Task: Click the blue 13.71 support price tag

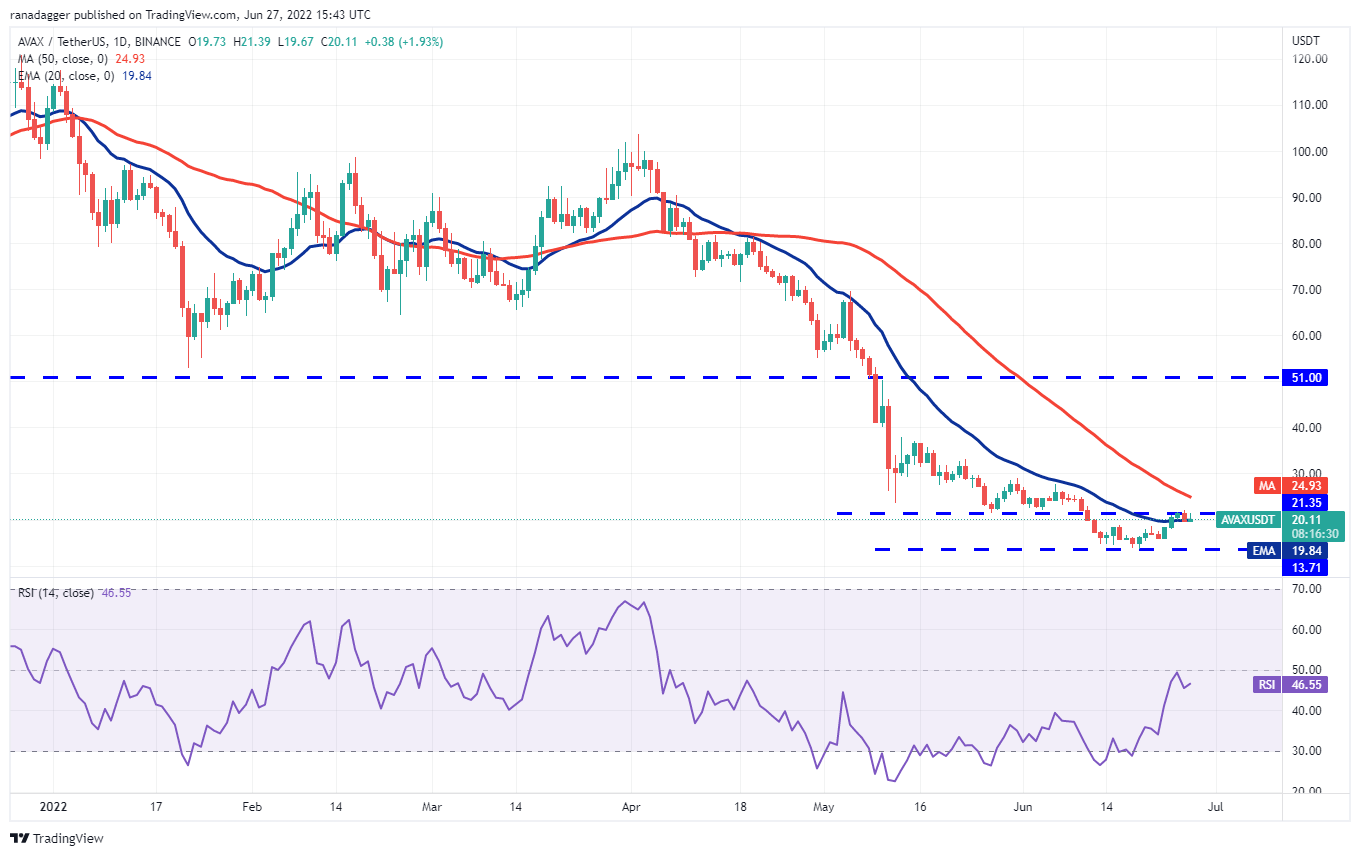Action: click(x=1305, y=567)
